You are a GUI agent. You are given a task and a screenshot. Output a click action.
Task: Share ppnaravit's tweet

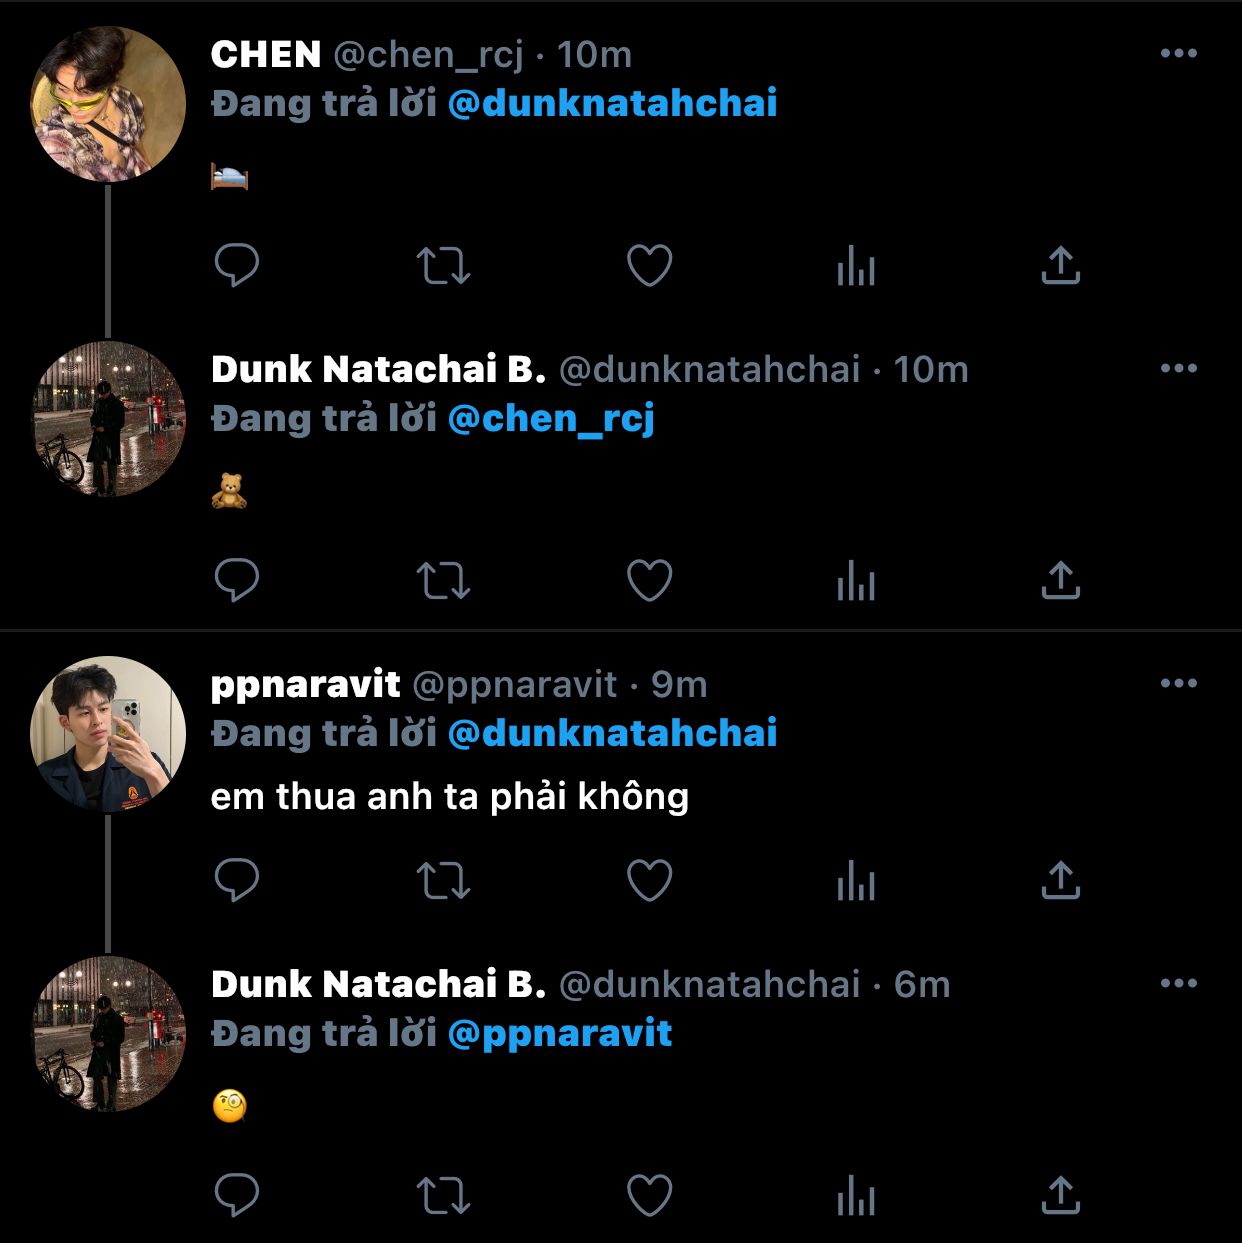pos(1060,881)
